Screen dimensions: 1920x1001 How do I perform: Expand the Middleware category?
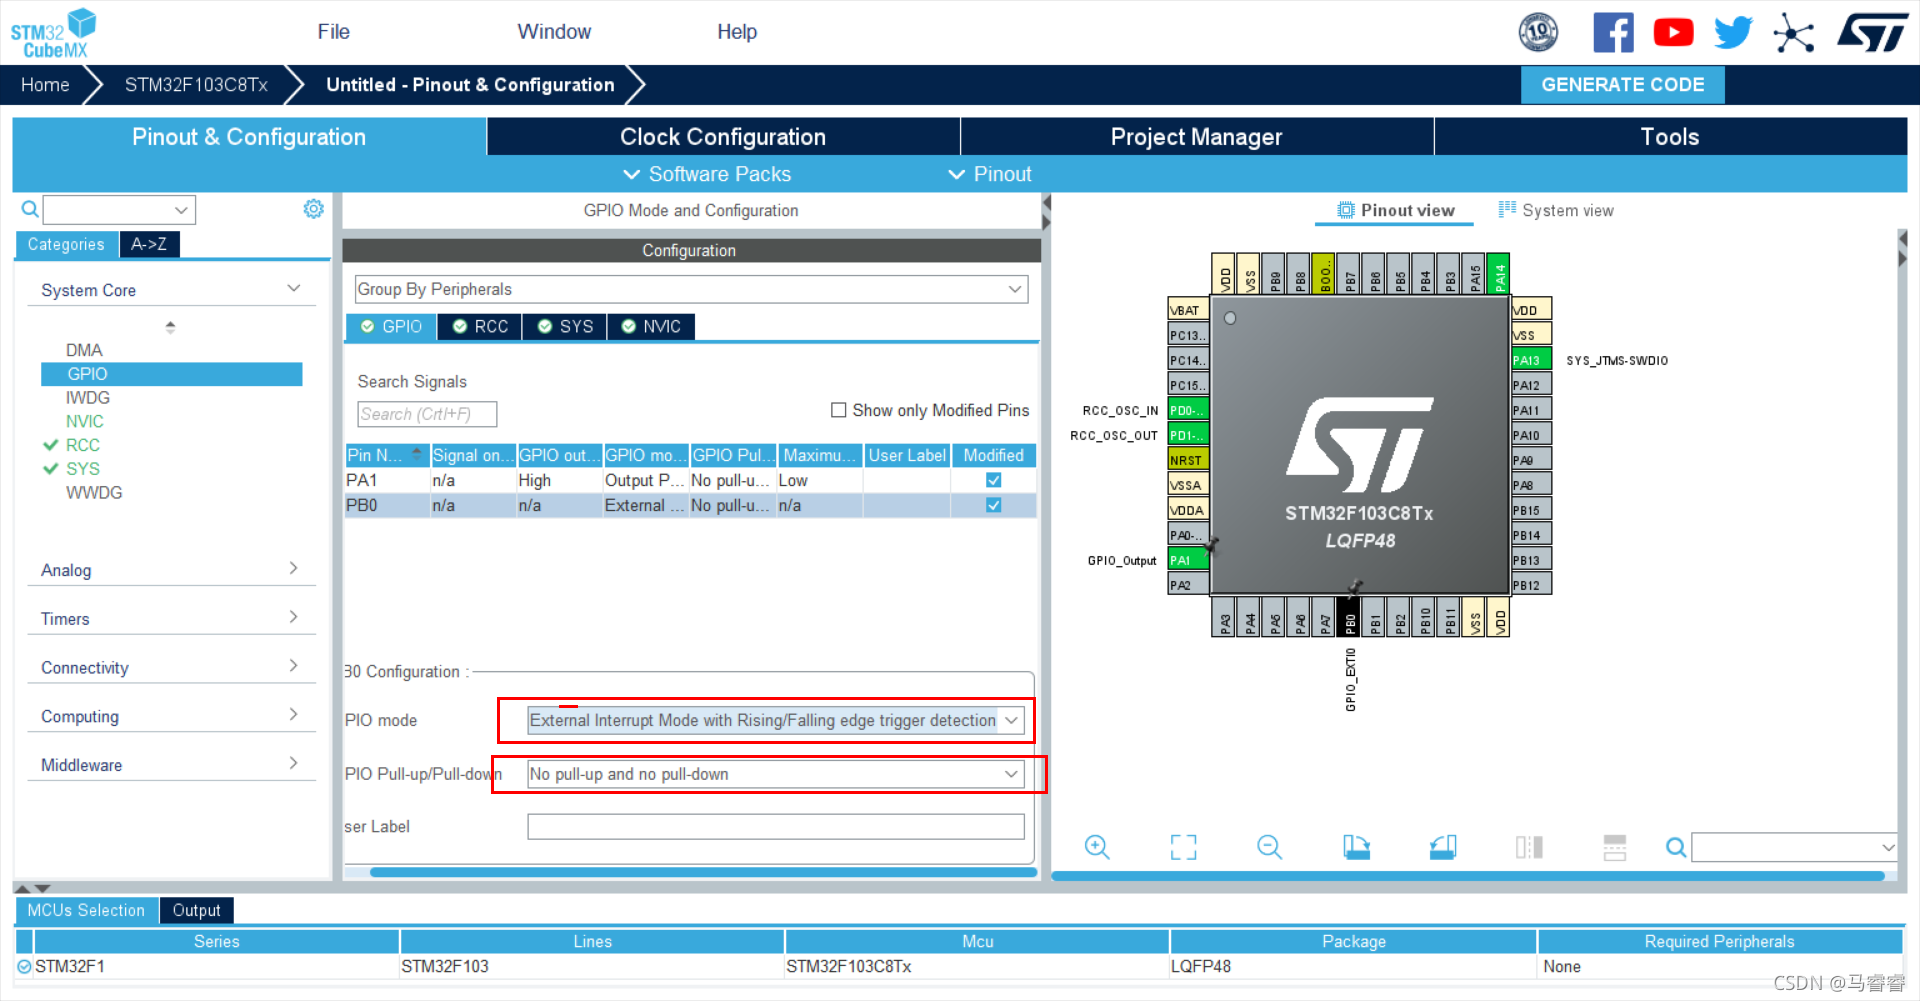[171, 765]
